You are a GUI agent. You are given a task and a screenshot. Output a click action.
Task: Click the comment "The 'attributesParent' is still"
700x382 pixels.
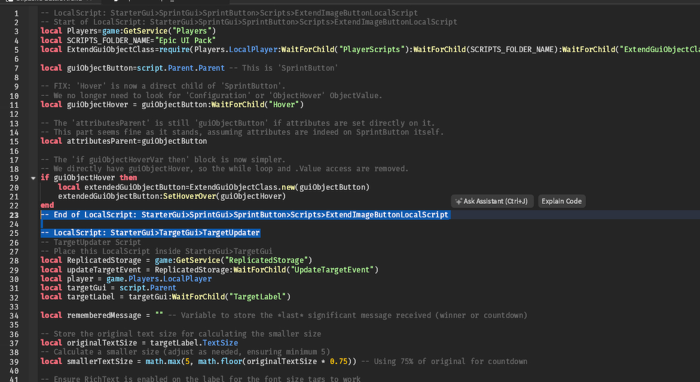pos(238,123)
